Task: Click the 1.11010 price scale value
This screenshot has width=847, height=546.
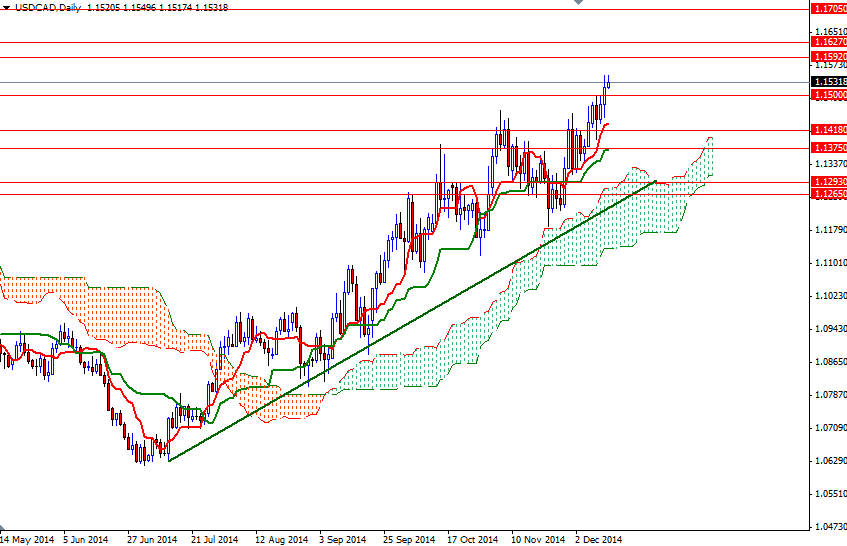Action: pyautogui.click(x=831, y=263)
